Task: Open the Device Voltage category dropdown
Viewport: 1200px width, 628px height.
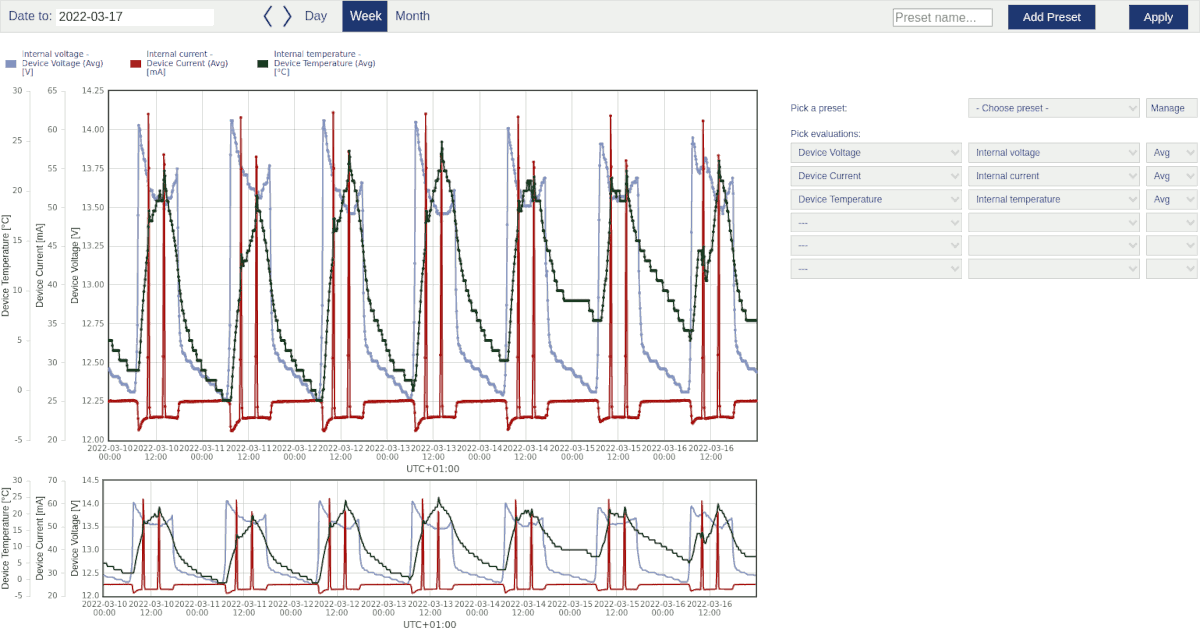Action: [x=876, y=152]
